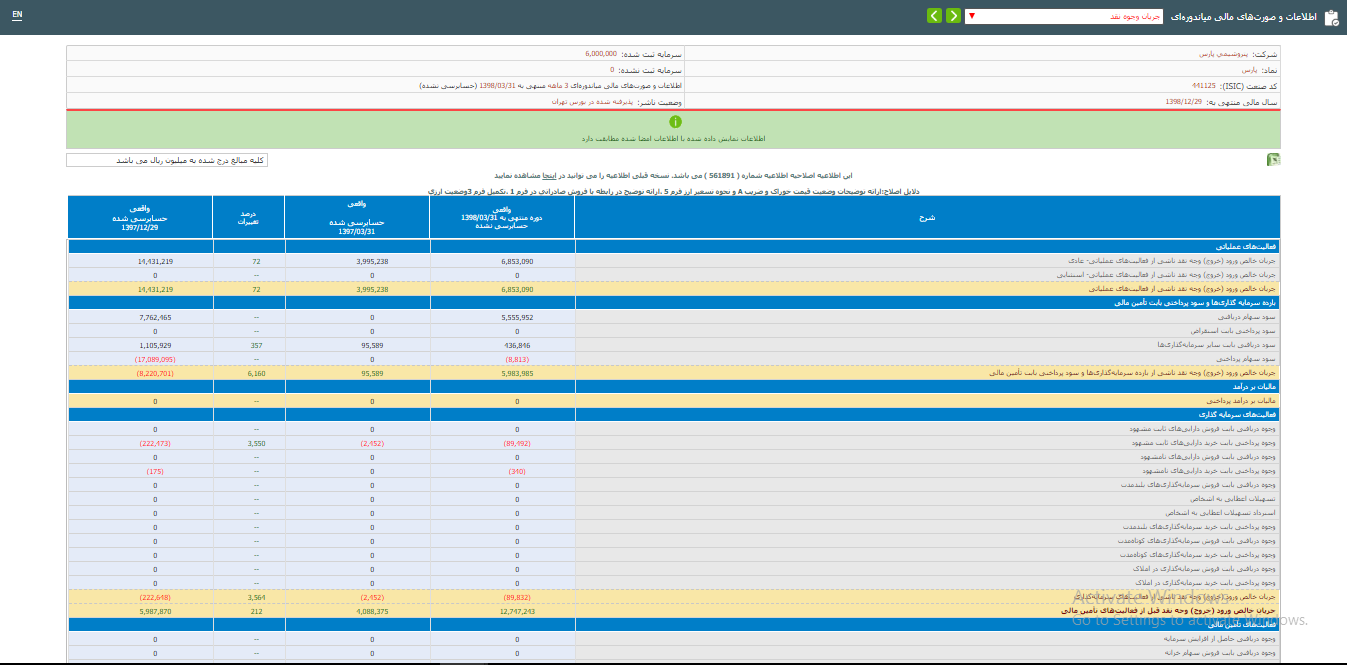Click the company name پتروشیمی پارس

[1225, 54]
